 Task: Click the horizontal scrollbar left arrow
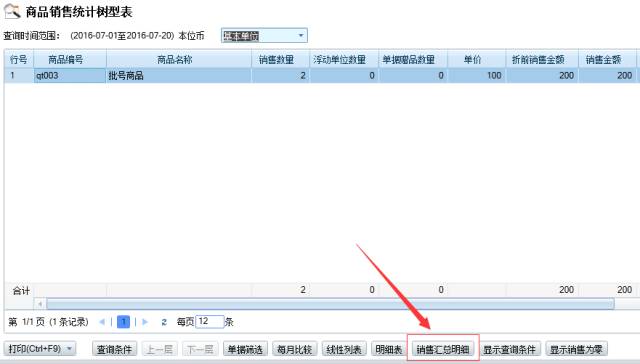pos(40,304)
